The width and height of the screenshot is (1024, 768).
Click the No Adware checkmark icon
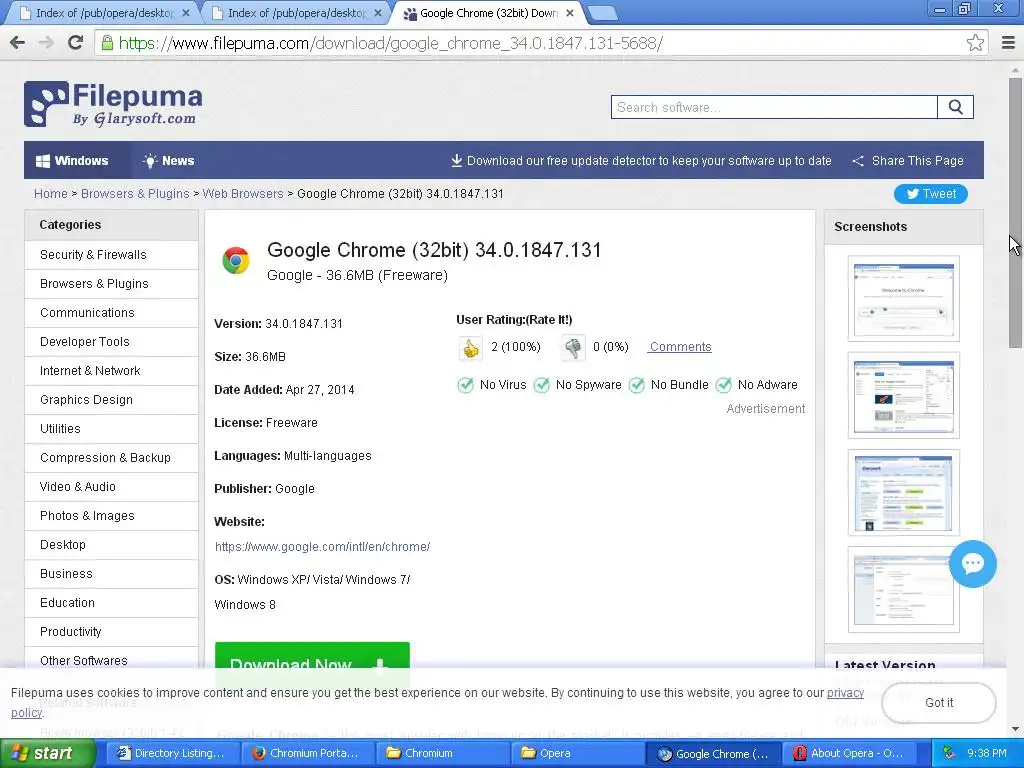(x=724, y=385)
